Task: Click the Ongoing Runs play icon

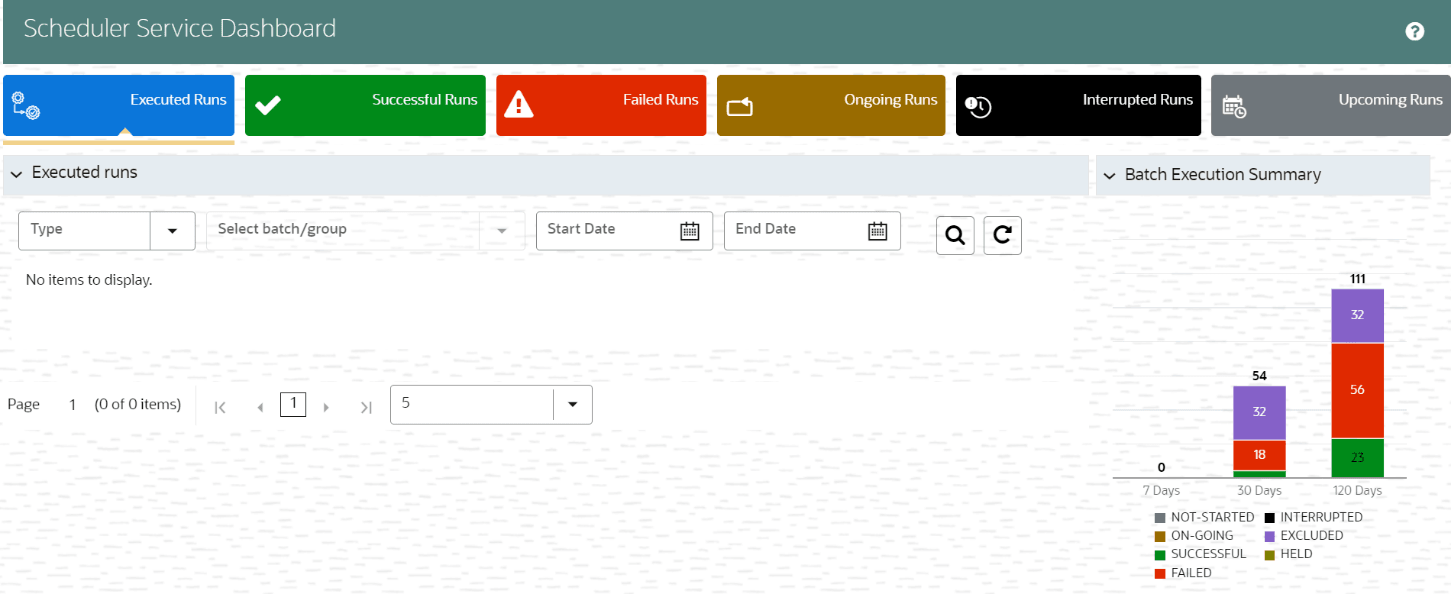Action: click(740, 102)
